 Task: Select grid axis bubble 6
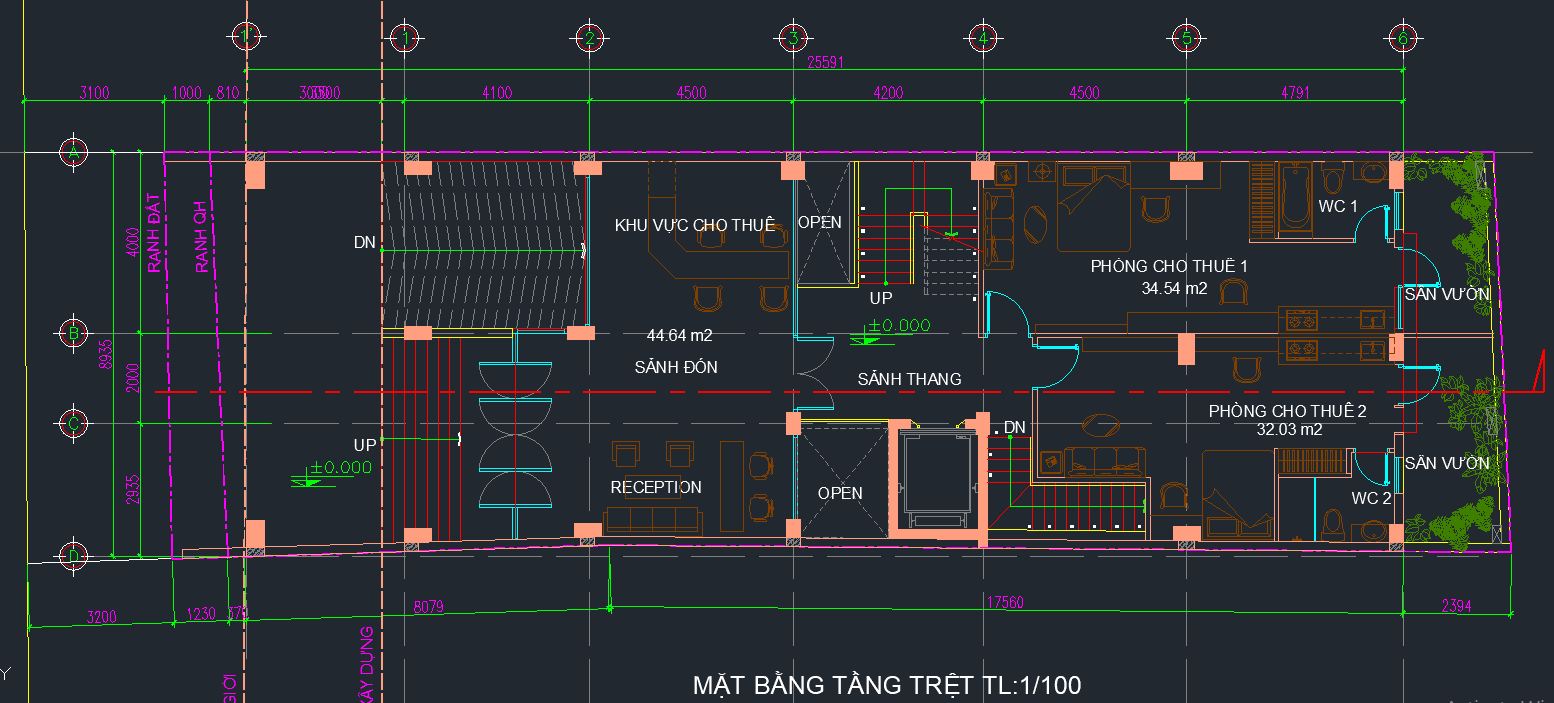[1403, 38]
